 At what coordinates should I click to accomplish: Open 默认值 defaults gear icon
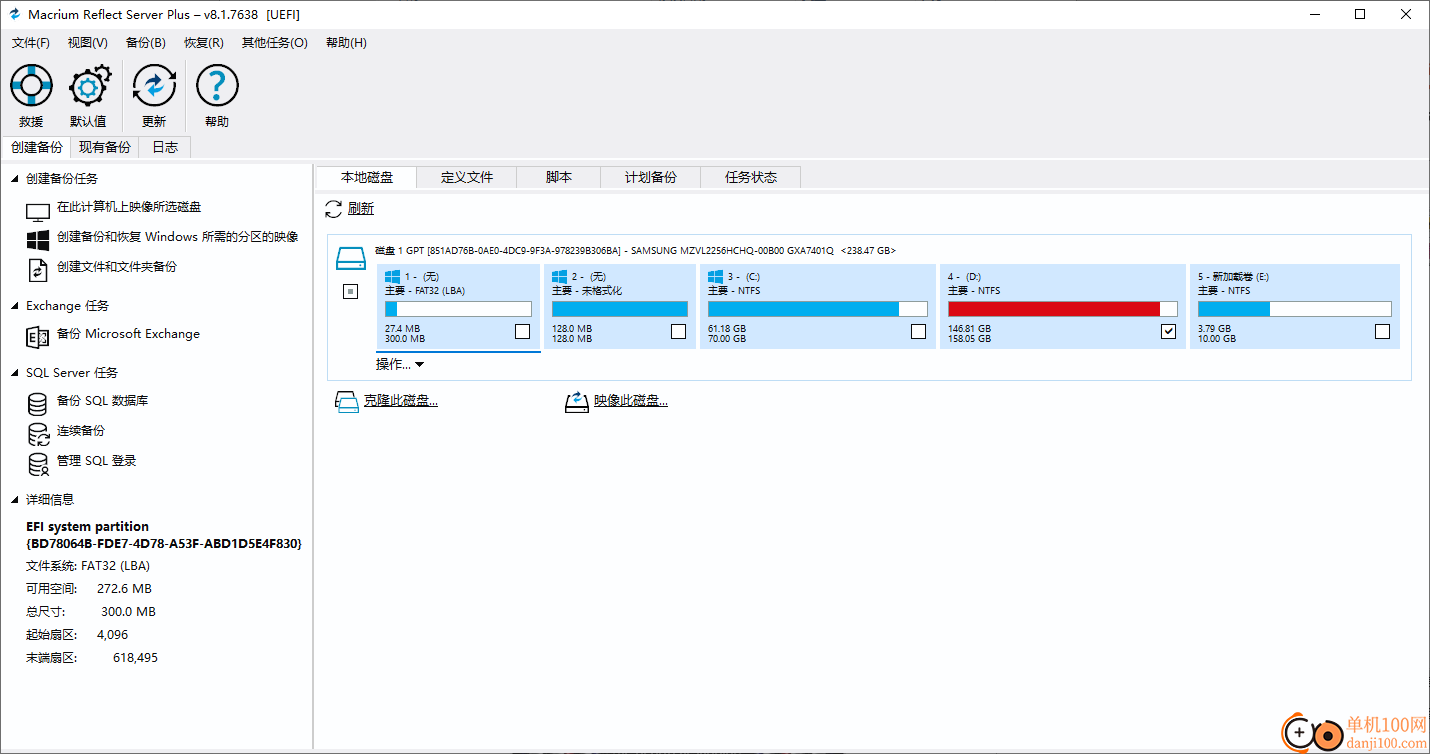[x=88, y=87]
